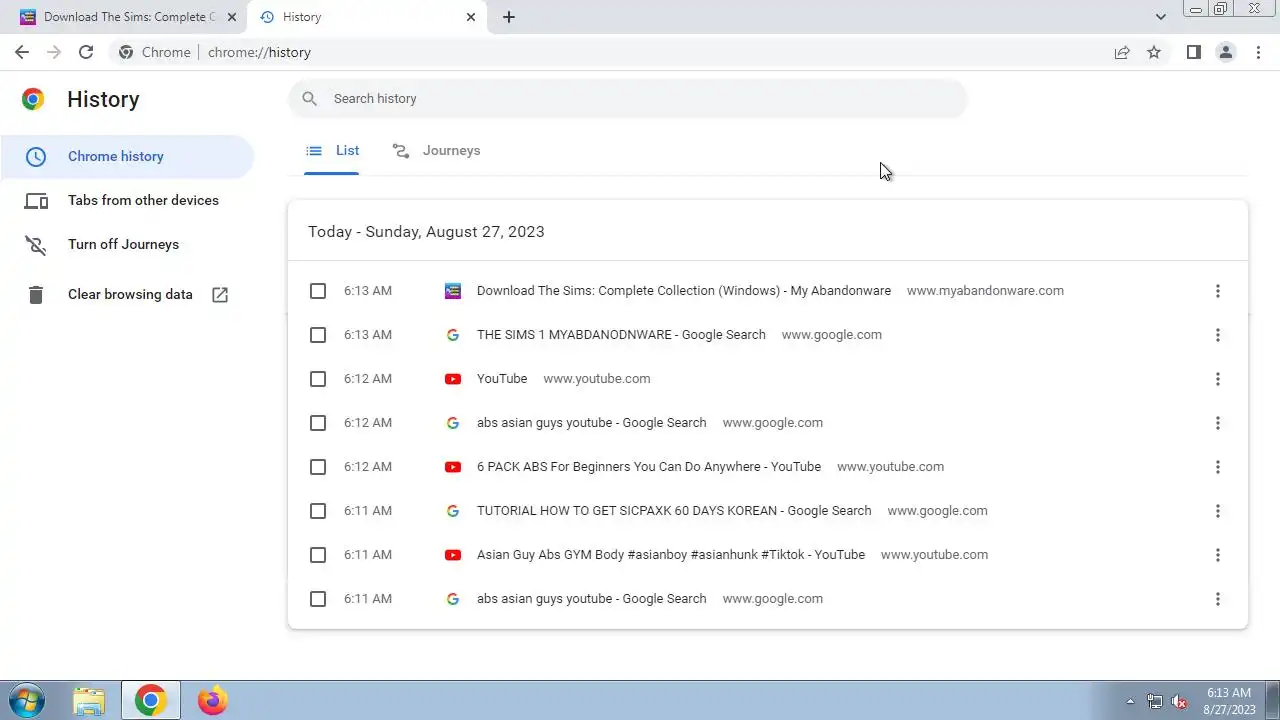Go back with the browser back arrow
Image resolution: width=1280 pixels, height=720 pixels.
pyautogui.click(x=22, y=52)
